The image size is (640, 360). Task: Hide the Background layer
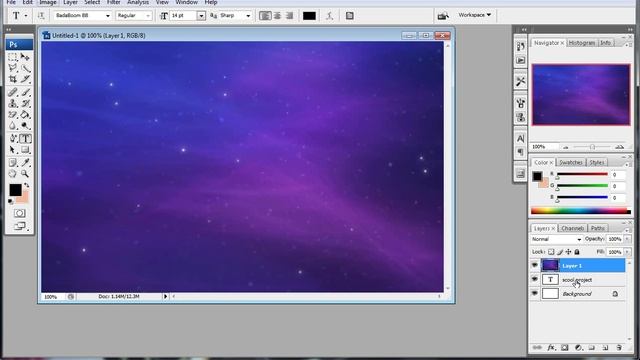535,293
